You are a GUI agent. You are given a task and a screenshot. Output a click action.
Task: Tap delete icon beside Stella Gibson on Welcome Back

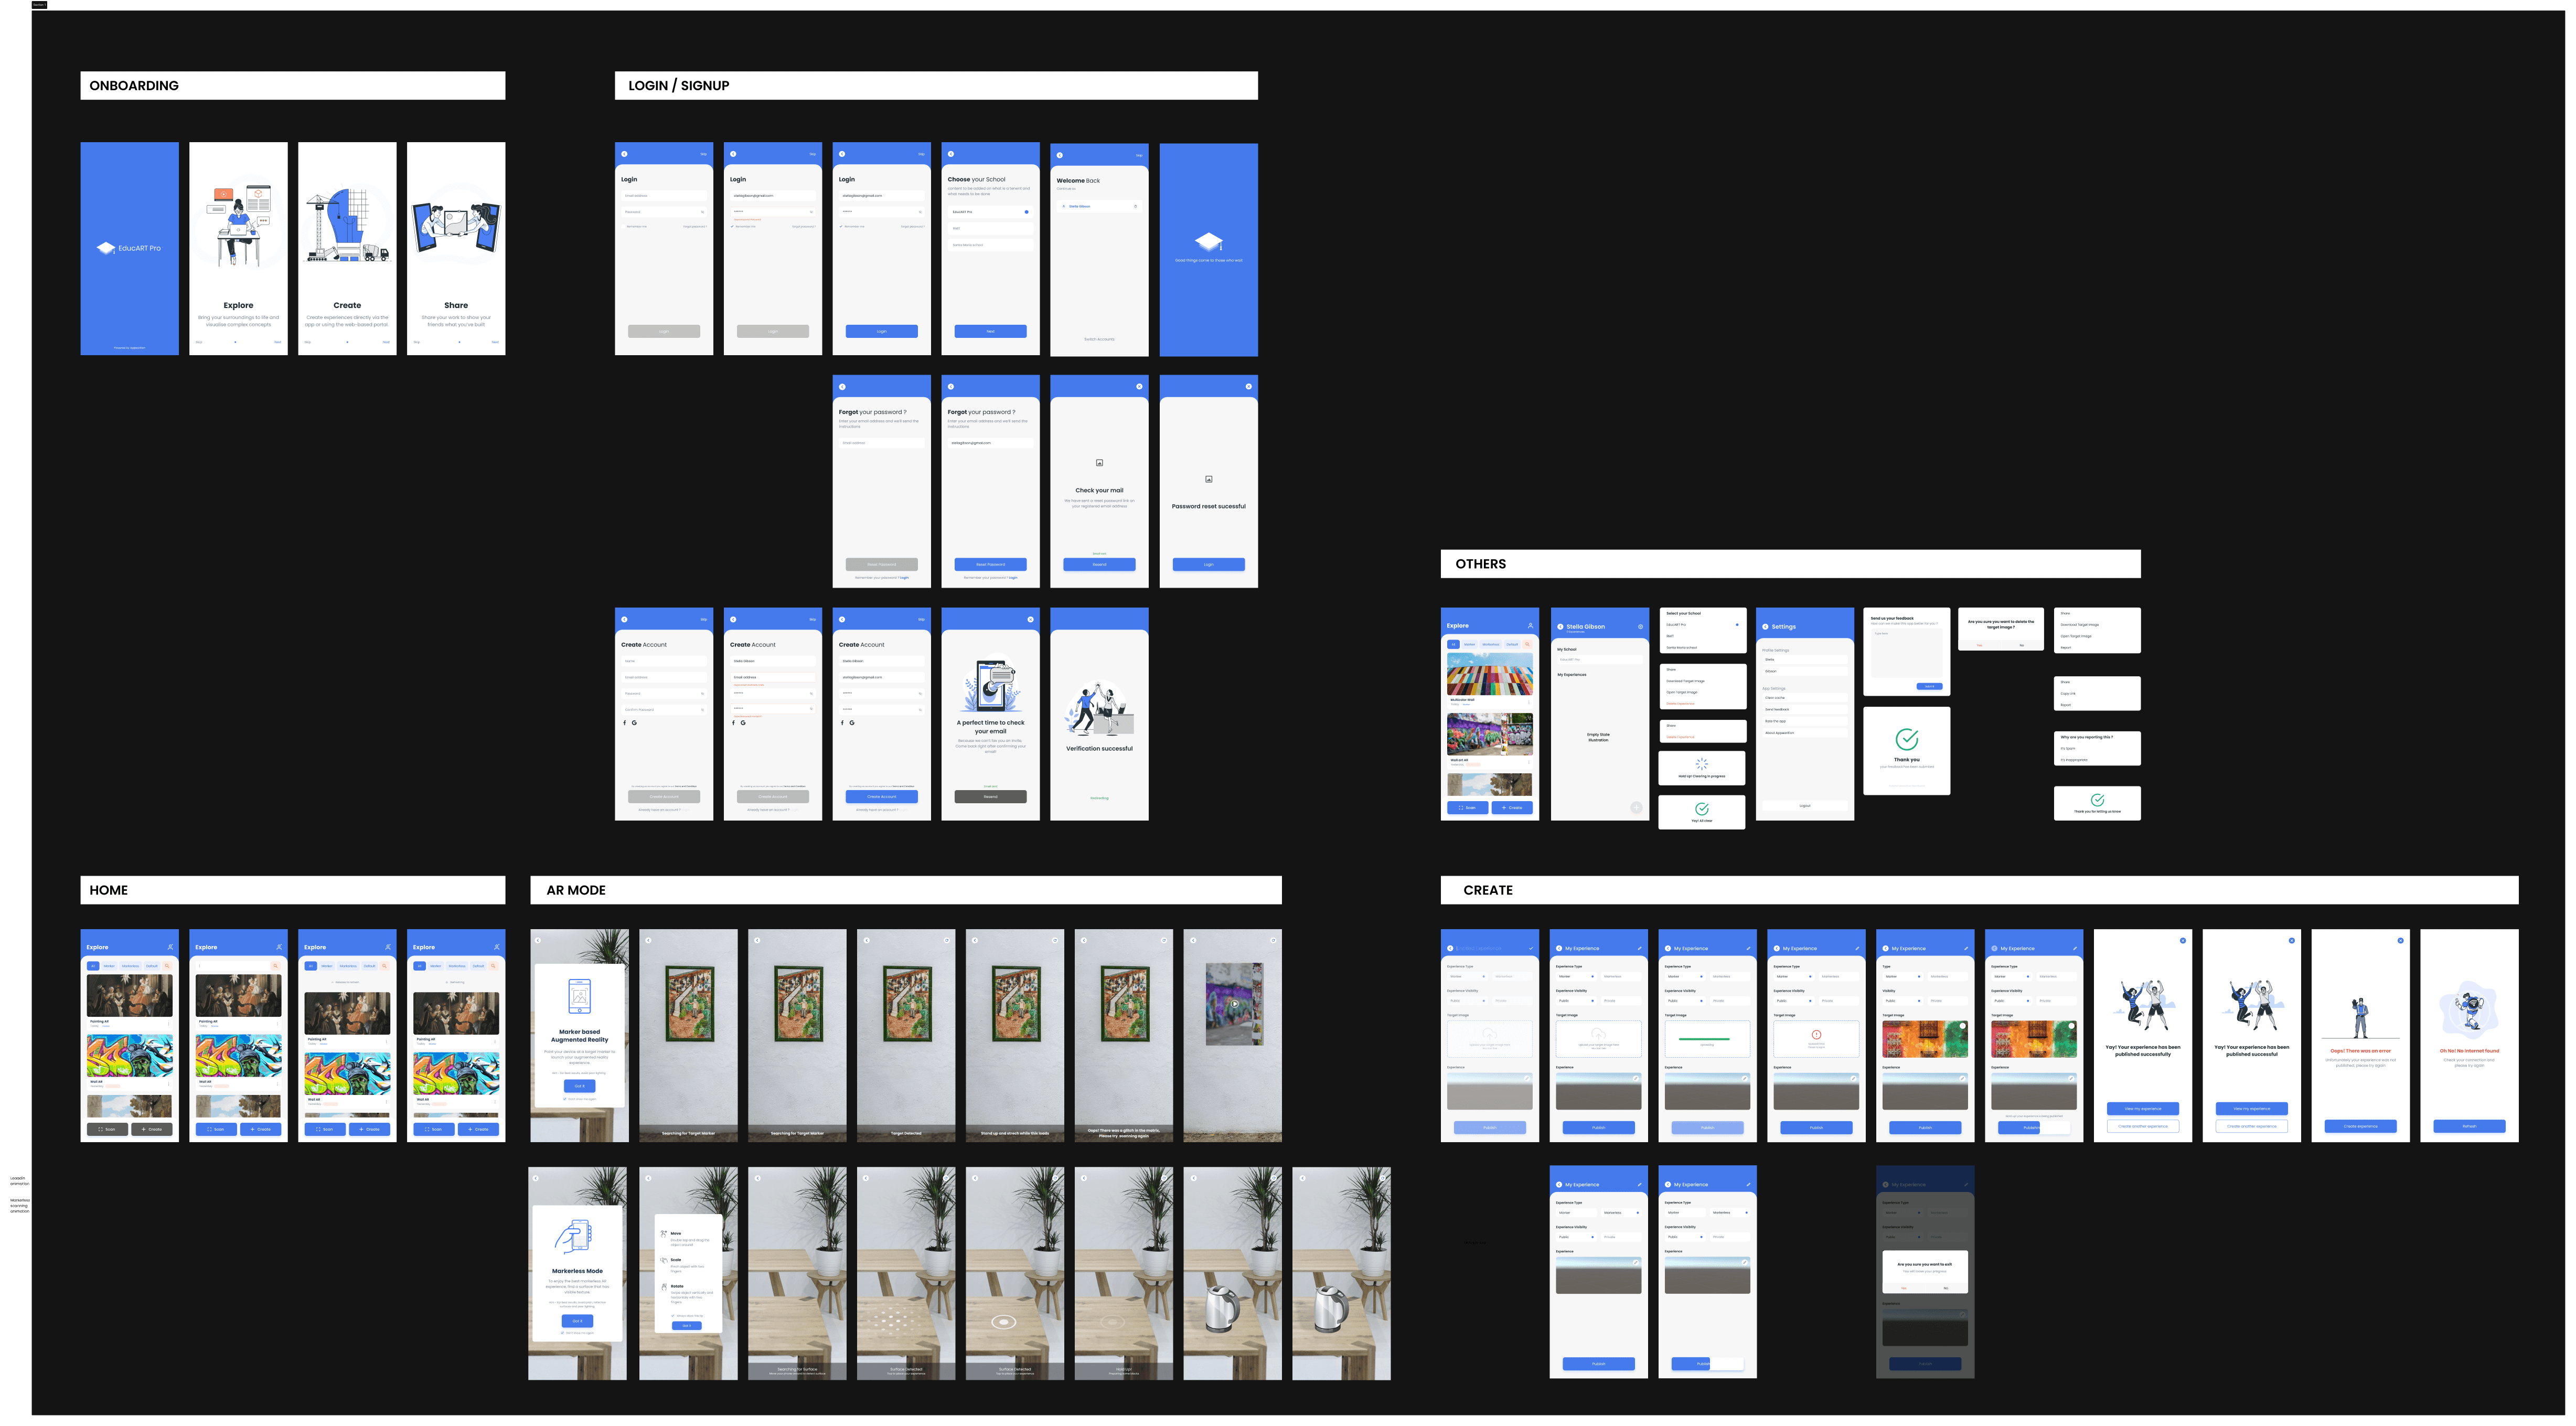[x=1135, y=206]
